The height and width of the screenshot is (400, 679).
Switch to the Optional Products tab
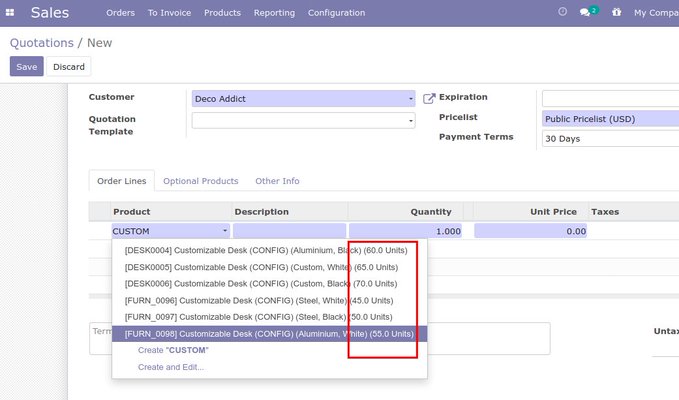pyautogui.click(x=200, y=181)
